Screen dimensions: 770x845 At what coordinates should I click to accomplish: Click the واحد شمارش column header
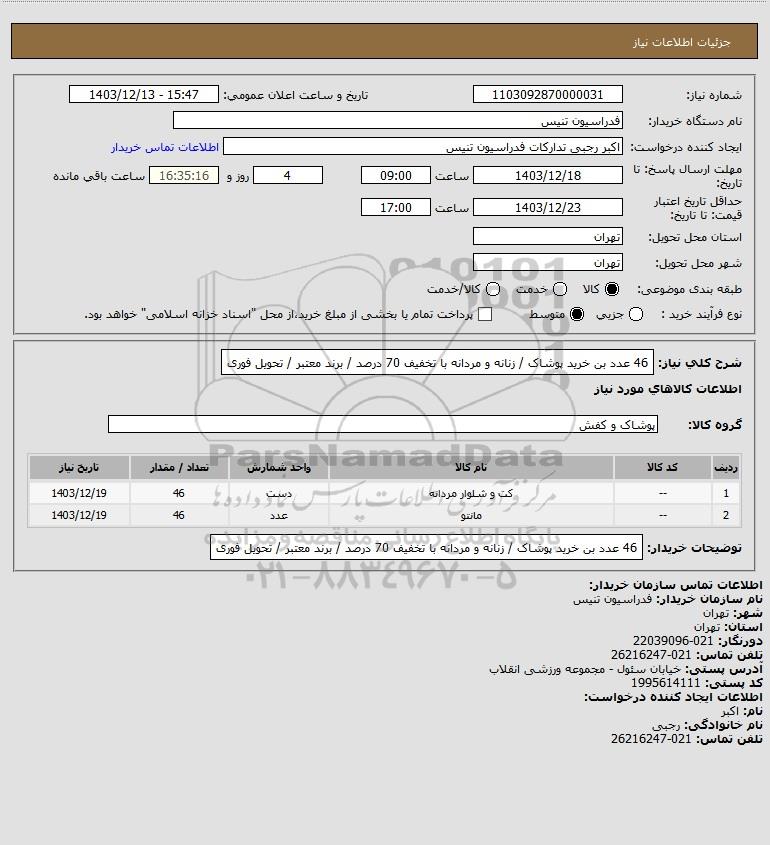[x=279, y=467]
